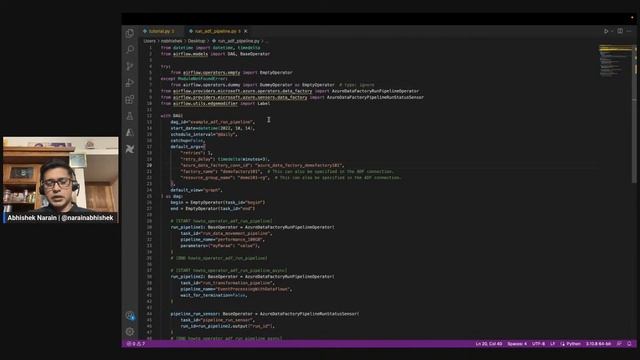
Task: Click the resource_group_name line
Action: pyautogui.click(x=291, y=178)
